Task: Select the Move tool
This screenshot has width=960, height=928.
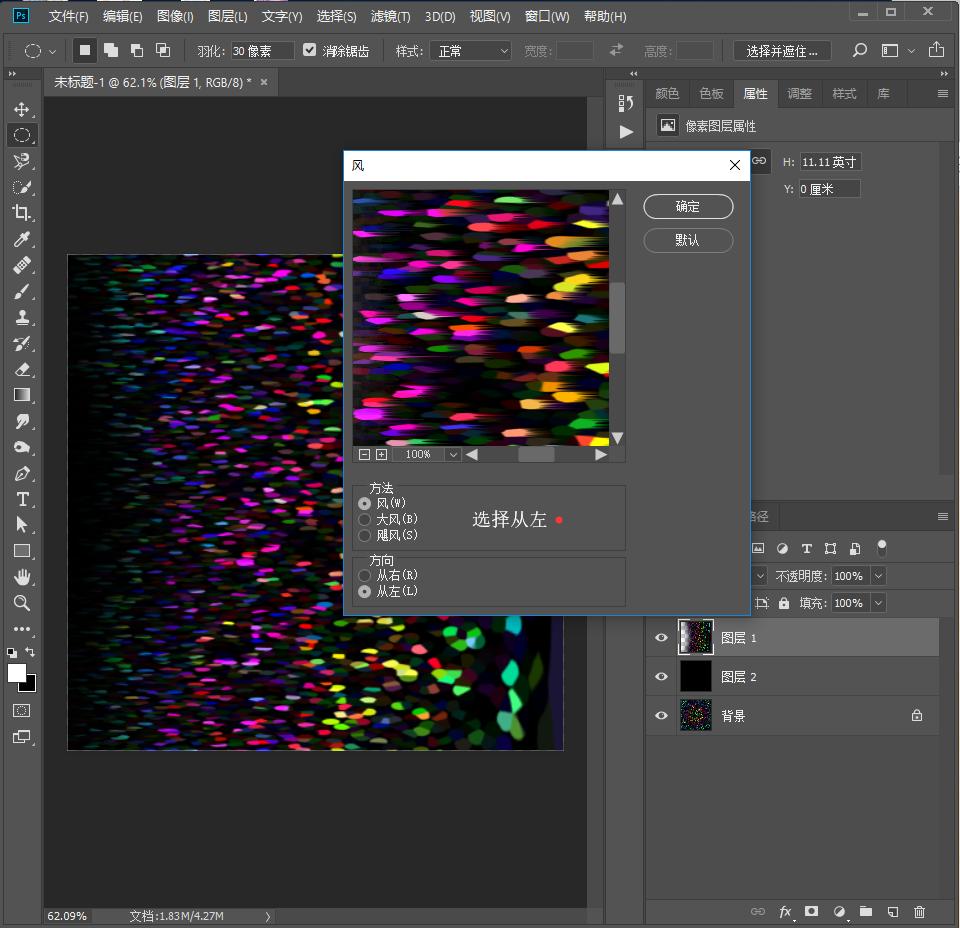Action: 21,109
